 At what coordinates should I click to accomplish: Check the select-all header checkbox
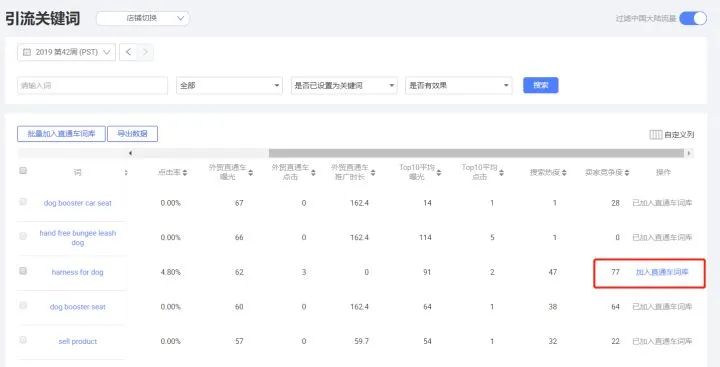click(23, 171)
